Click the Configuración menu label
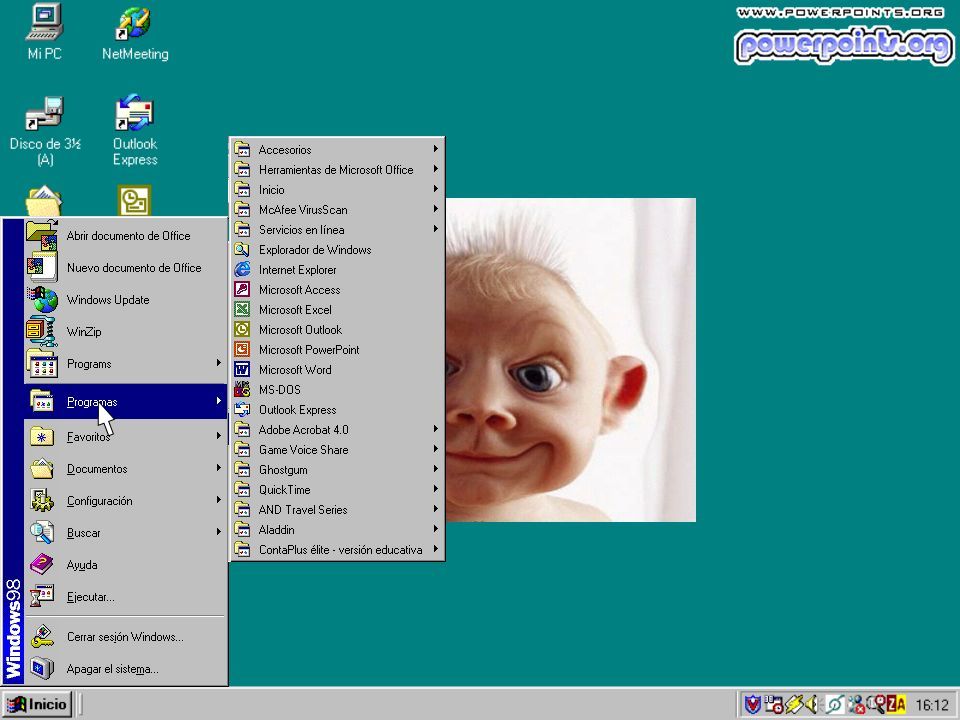 coord(99,501)
